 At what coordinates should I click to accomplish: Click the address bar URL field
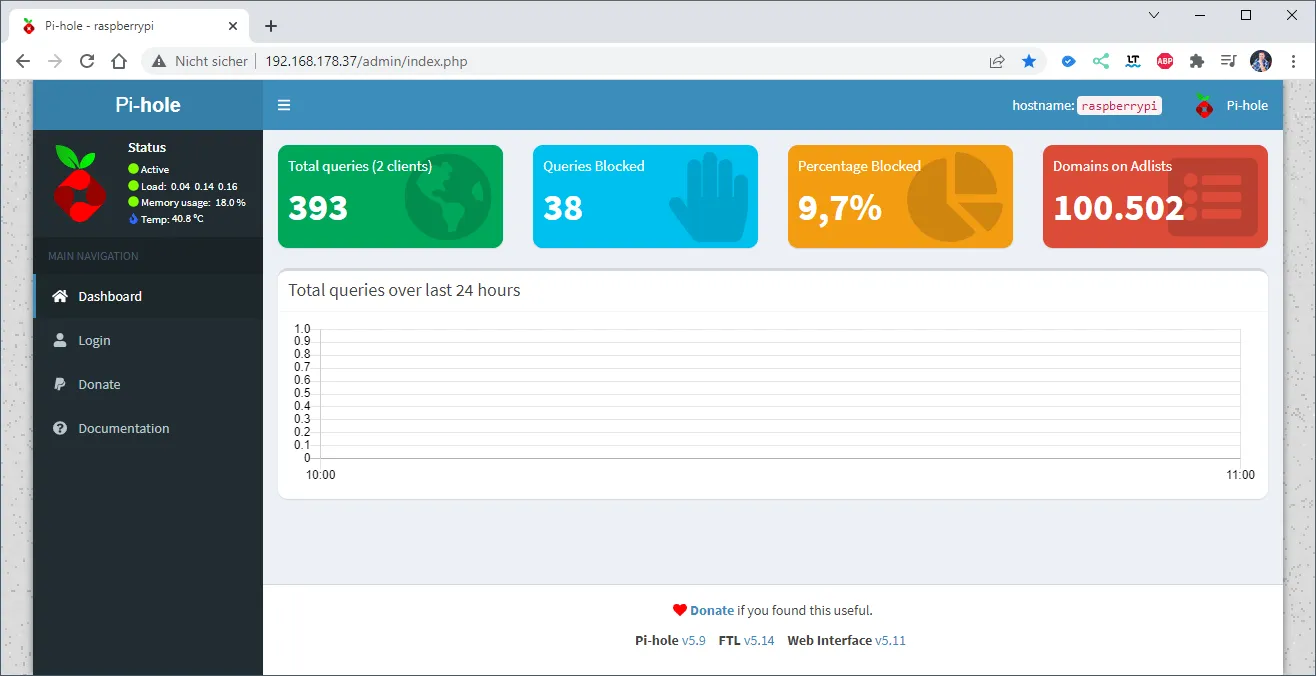coord(600,61)
